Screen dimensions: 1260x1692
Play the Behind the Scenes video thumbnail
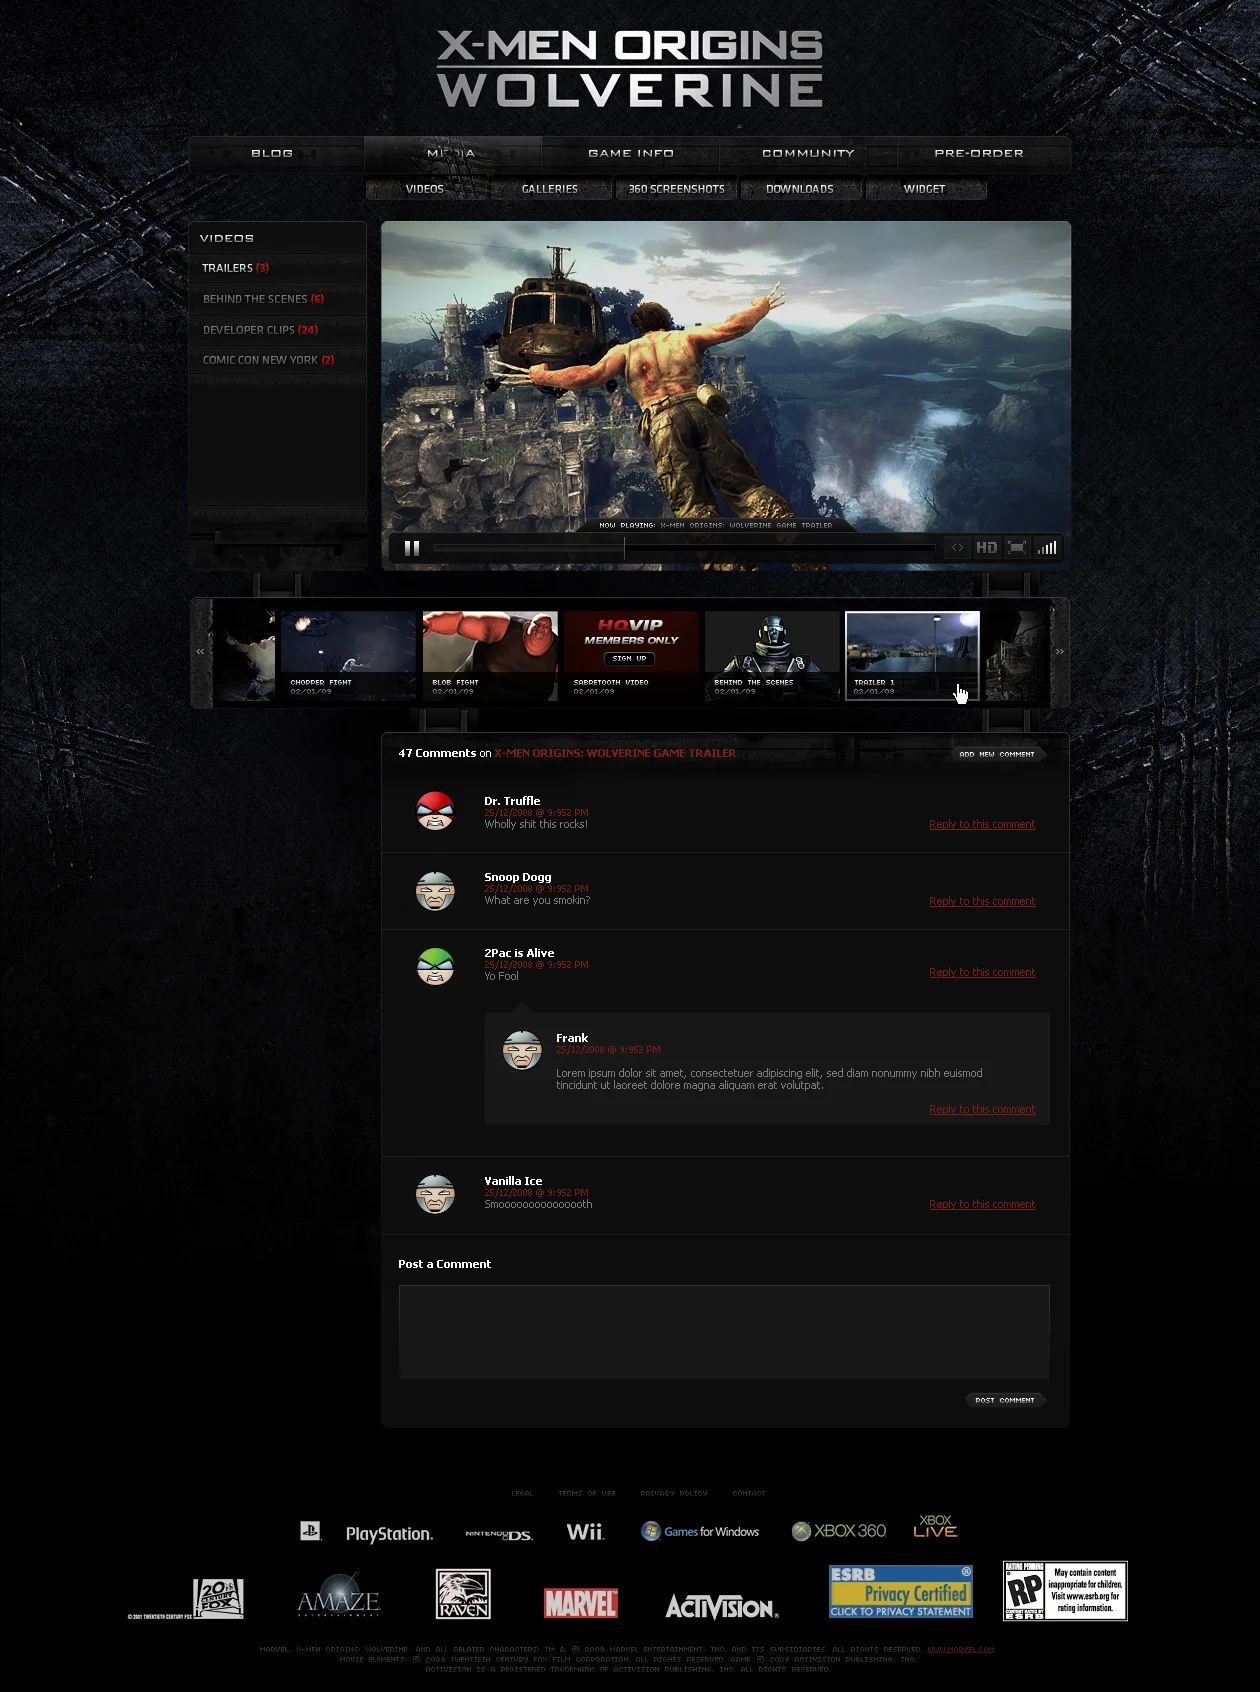(772, 655)
